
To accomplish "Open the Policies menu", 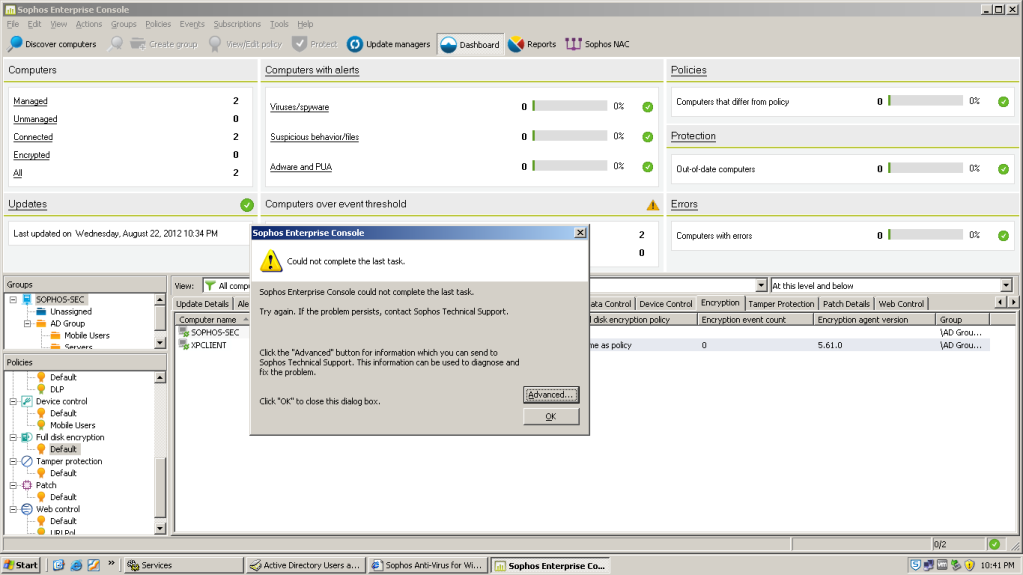I will pos(158,24).
